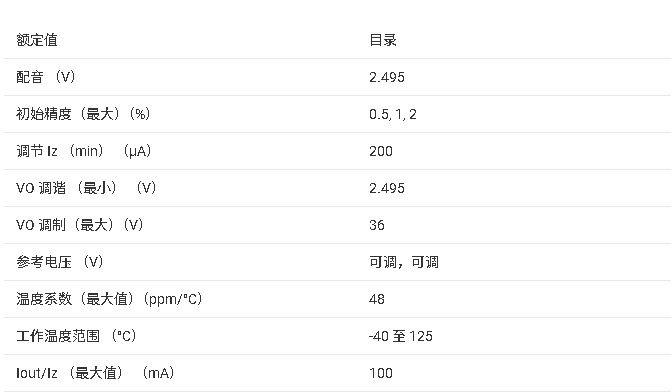Click the 36 value cell

[377, 225]
